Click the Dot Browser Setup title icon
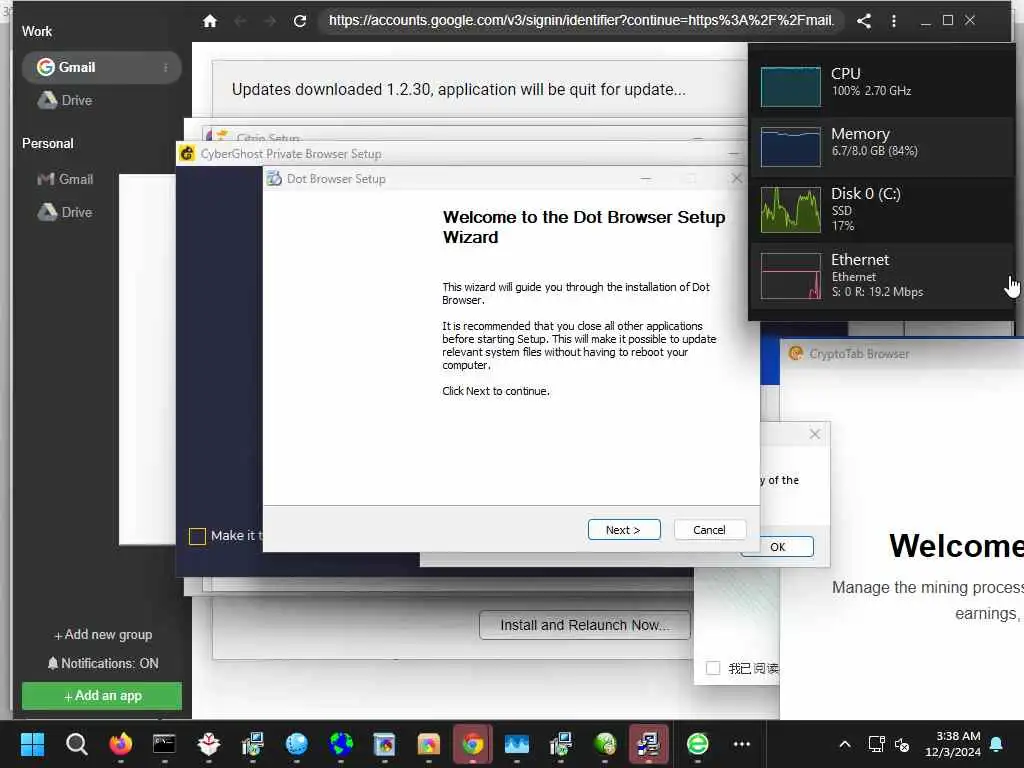The image size is (1024, 768). pyautogui.click(x=274, y=178)
